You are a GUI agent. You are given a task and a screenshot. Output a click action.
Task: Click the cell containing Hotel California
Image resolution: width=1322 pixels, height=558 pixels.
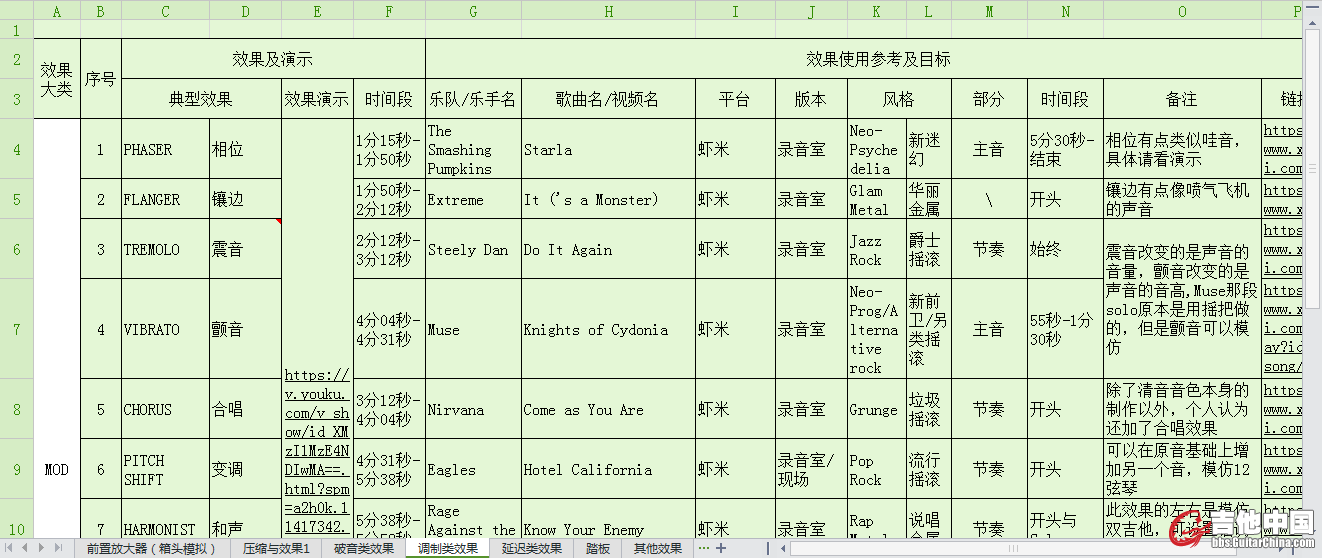pyautogui.click(x=609, y=469)
